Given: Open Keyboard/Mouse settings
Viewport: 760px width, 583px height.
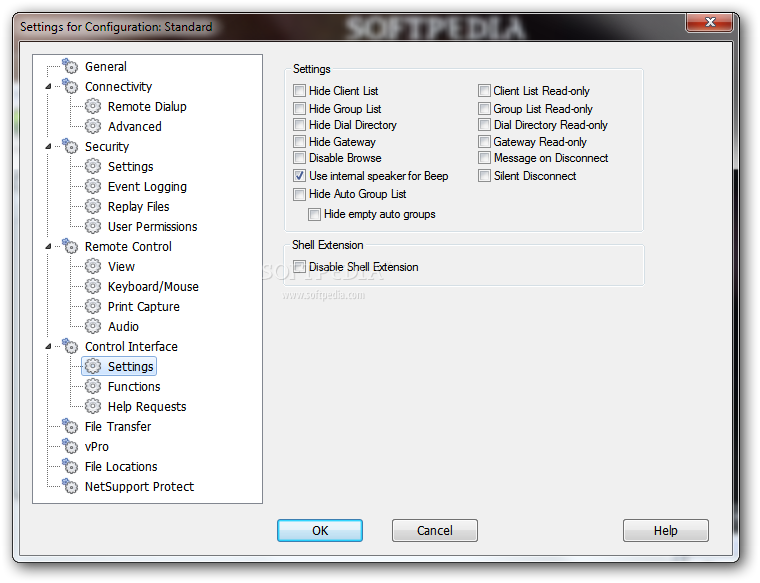Looking at the screenshot, I should point(153,286).
